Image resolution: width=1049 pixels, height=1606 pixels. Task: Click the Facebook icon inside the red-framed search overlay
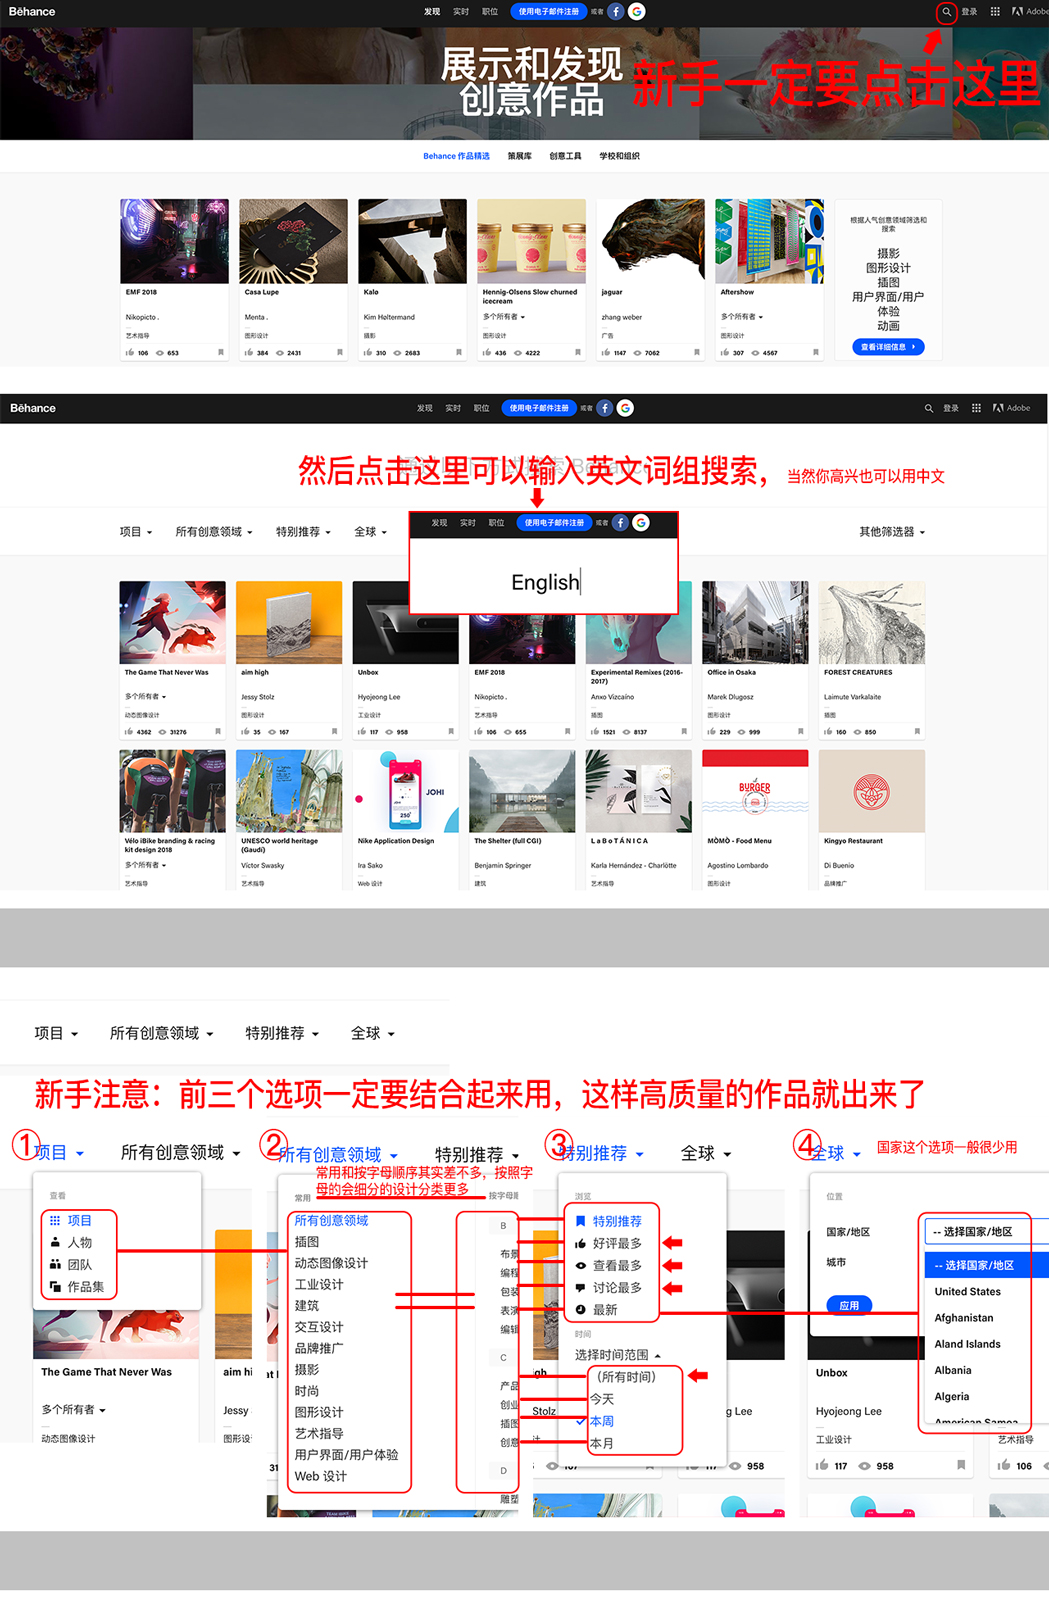pos(620,522)
